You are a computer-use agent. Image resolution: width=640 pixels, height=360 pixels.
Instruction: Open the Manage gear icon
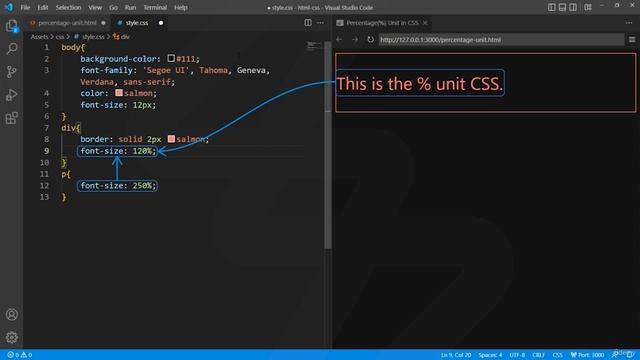(x=12, y=337)
